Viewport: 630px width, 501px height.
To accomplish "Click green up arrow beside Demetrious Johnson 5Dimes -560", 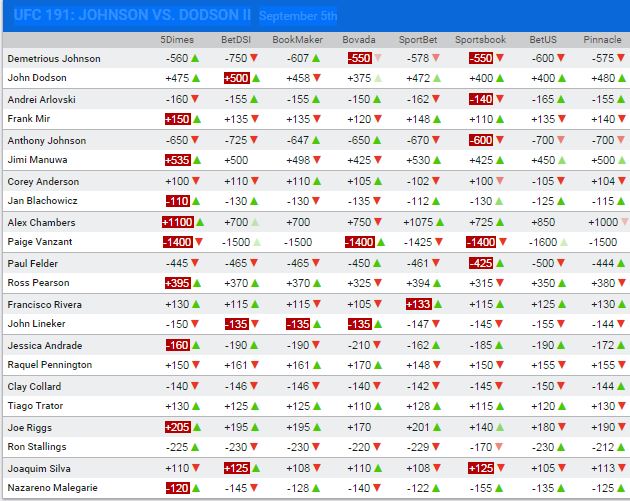I will point(195,58).
